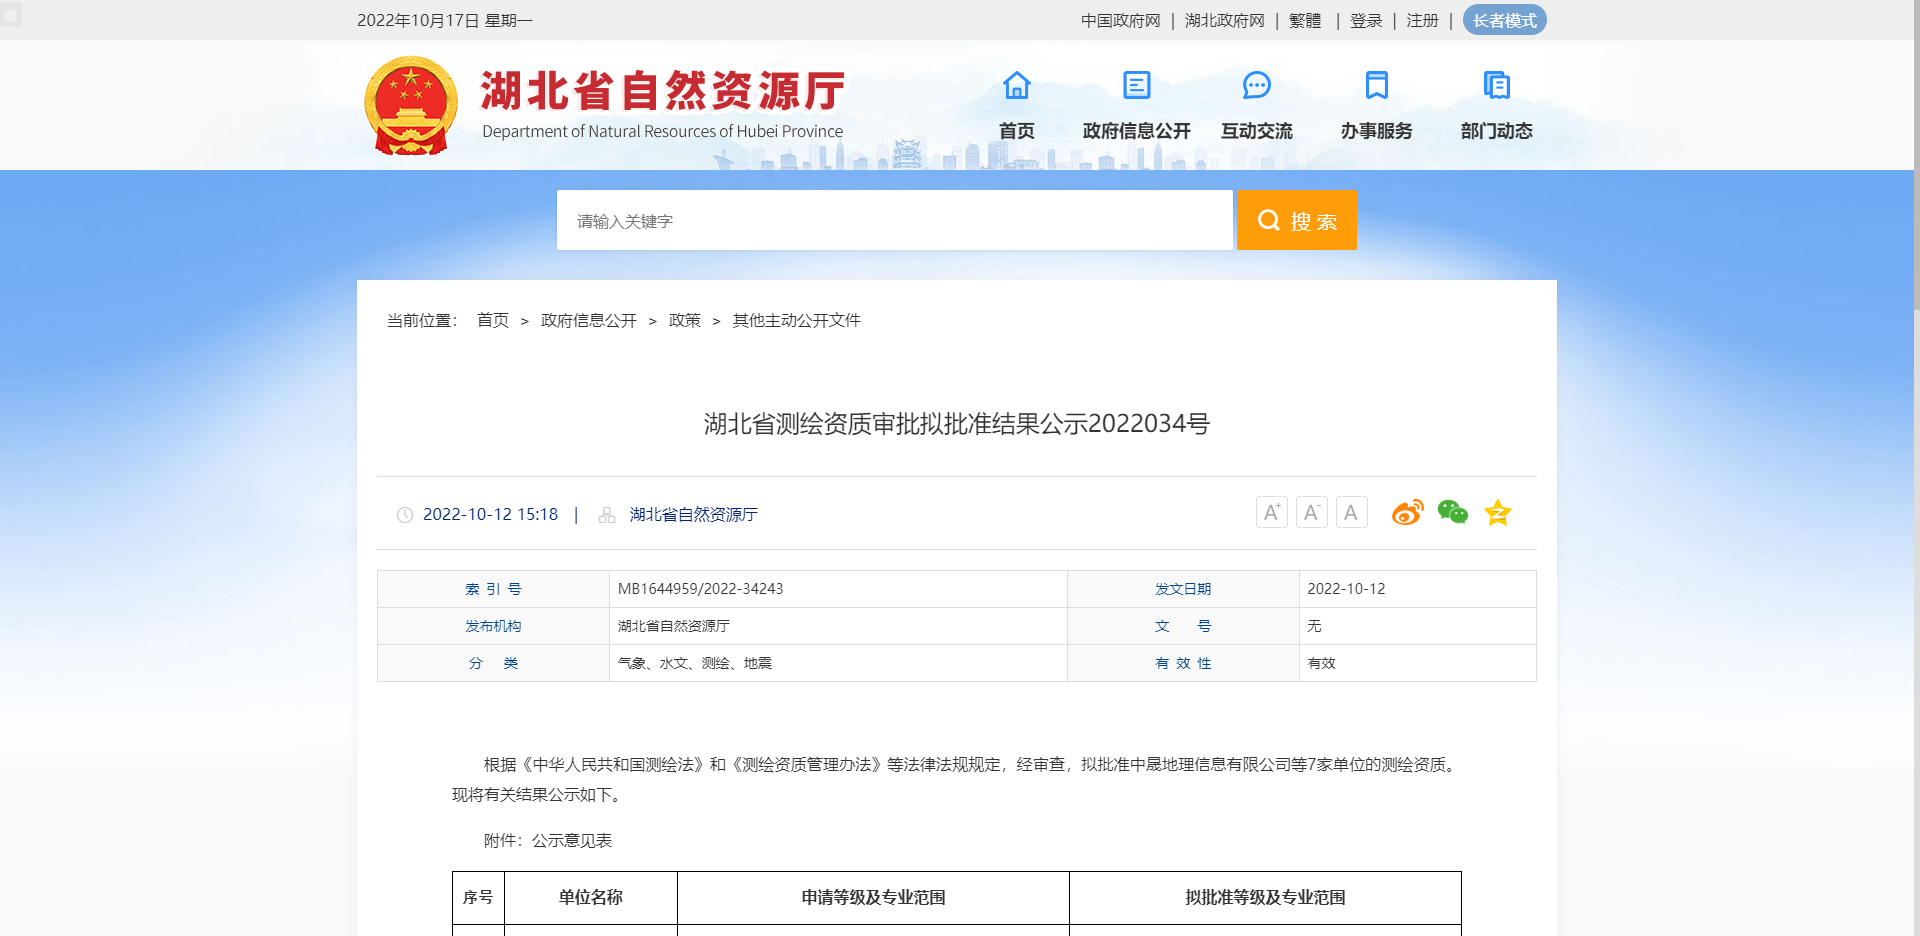Screen dimensions: 1920x936
Task: Increase font size with A+ control
Action: tap(1271, 511)
